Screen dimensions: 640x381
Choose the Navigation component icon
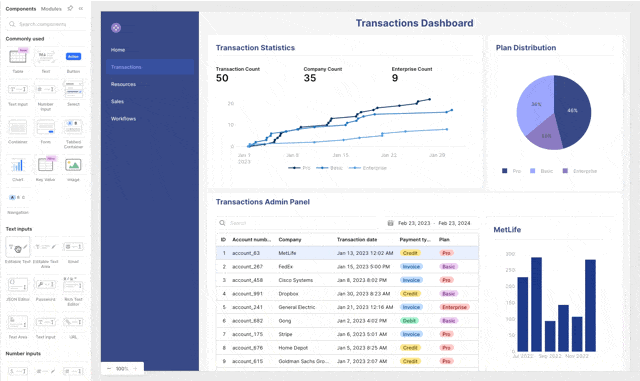(18, 198)
